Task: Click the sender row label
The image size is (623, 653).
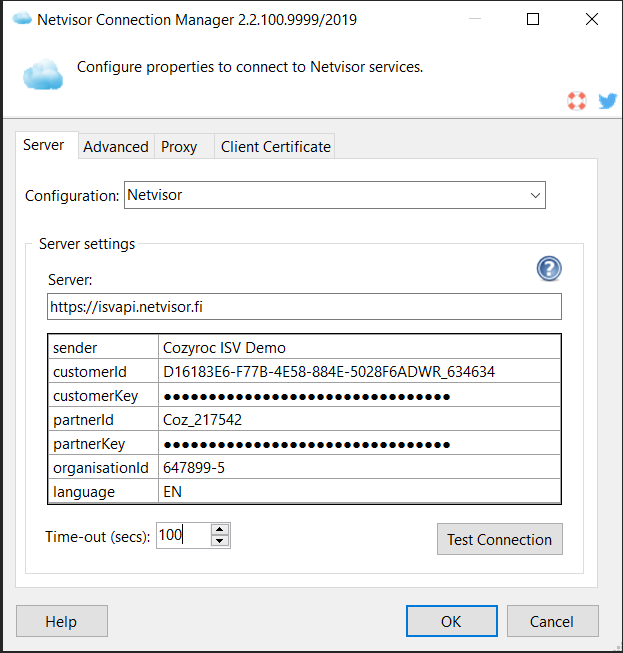Action: point(103,347)
